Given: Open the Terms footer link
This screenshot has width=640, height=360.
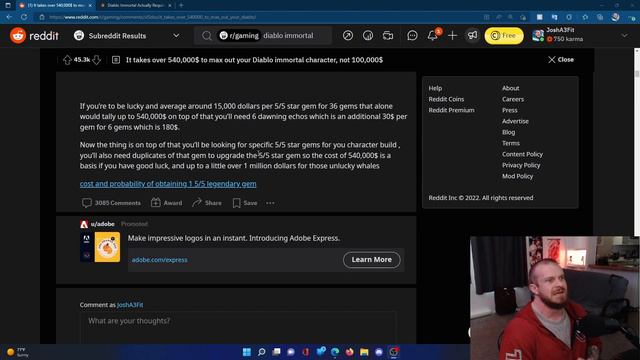Looking at the screenshot, I should (511, 143).
